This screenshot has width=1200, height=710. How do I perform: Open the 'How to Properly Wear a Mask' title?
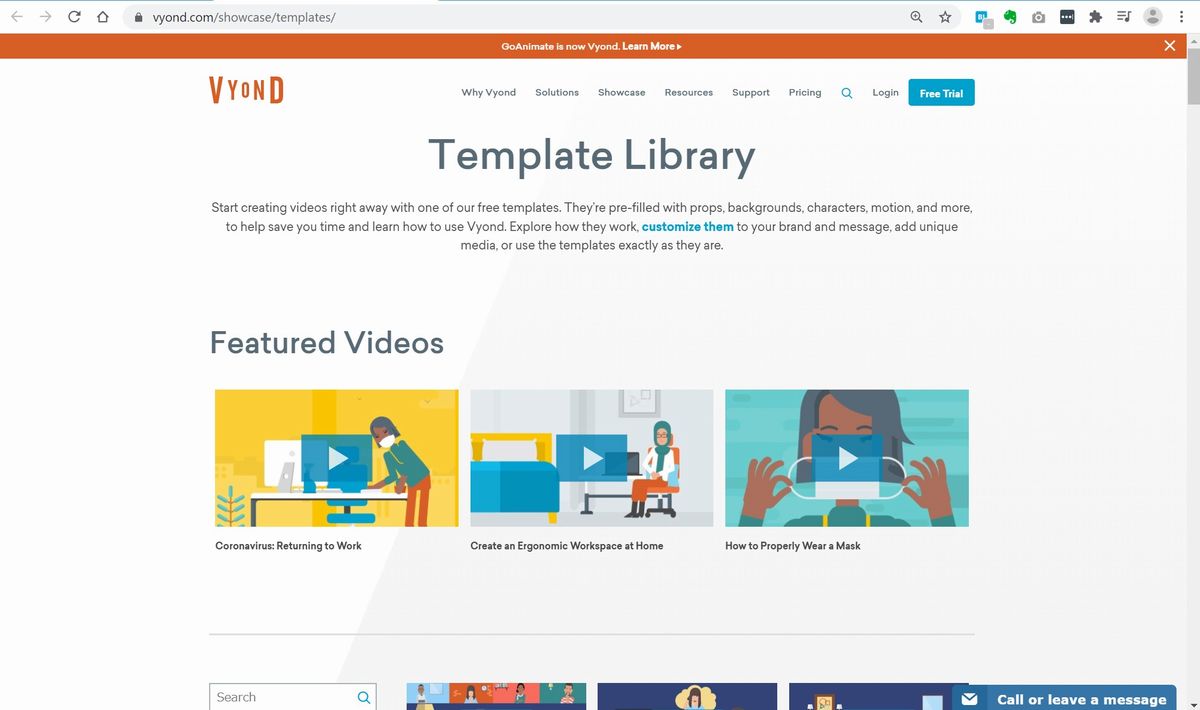tap(793, 546)
